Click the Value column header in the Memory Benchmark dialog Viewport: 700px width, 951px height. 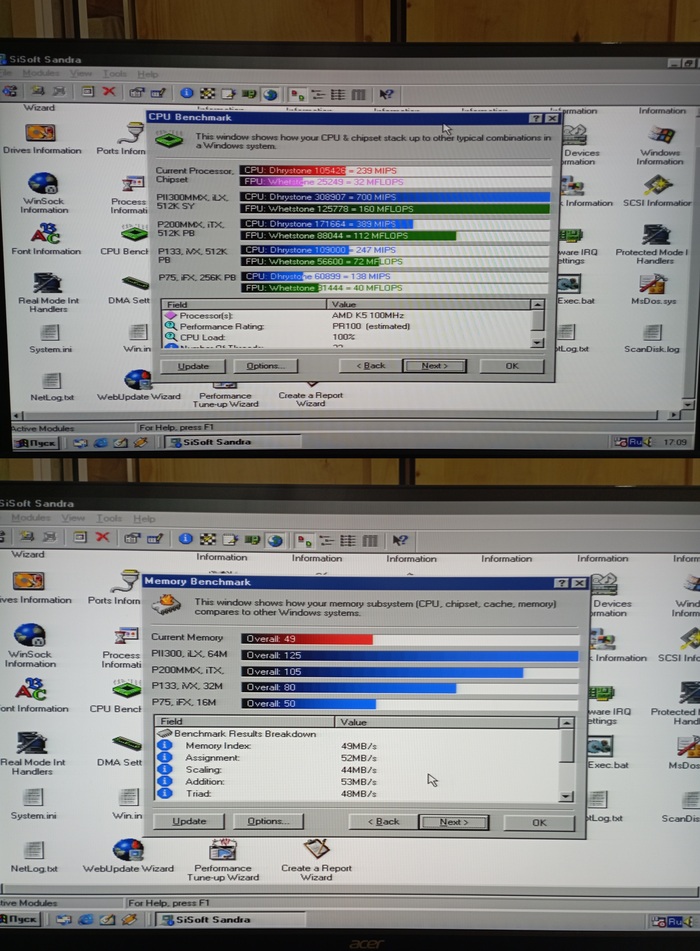[446, 722]
